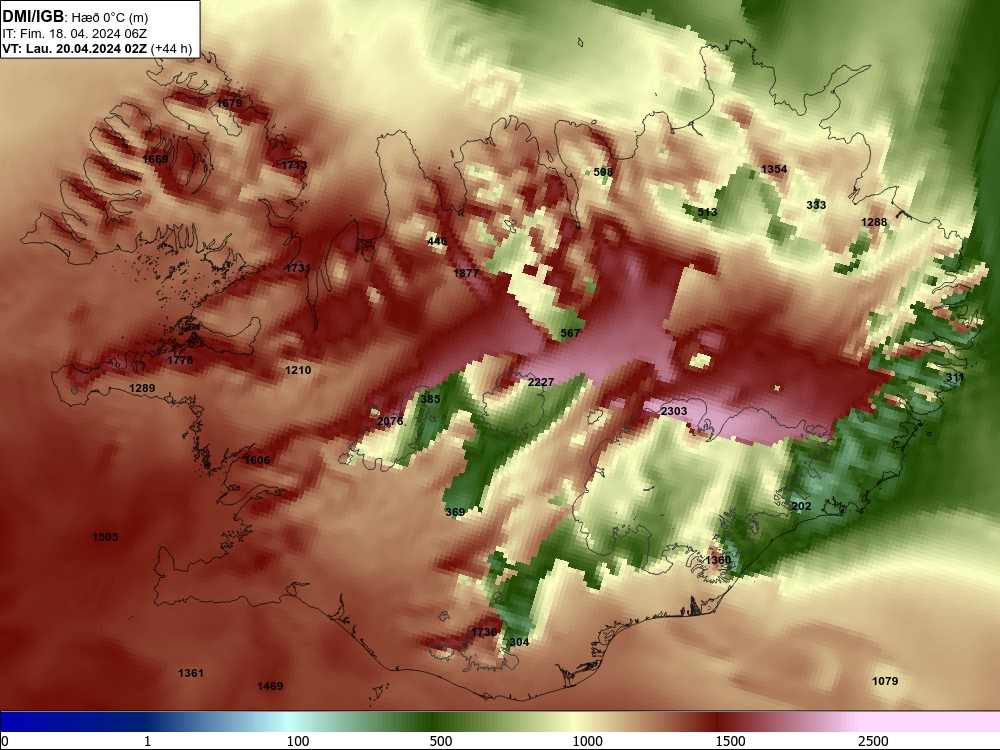
Task: Click the value 2303 on the map
Action: coord(674,411)
